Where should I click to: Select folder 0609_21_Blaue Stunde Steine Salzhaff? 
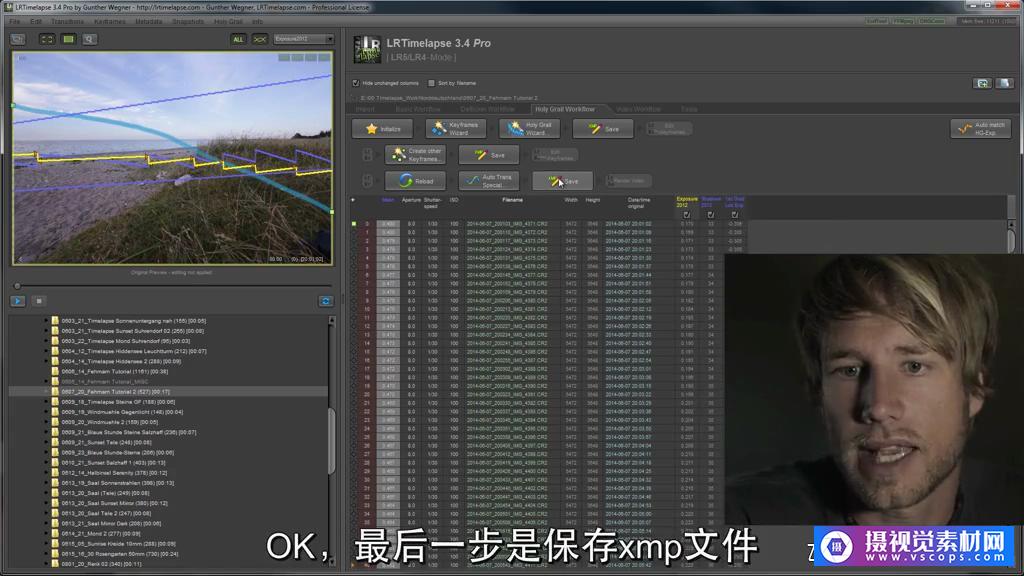[x=129, y=432]
